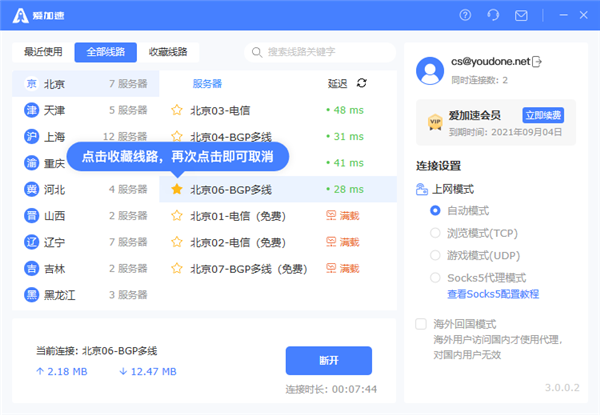Click the refresh latency icon
Image resolution: width=600 pixels, height=415 pixels.
coord(362,83)
